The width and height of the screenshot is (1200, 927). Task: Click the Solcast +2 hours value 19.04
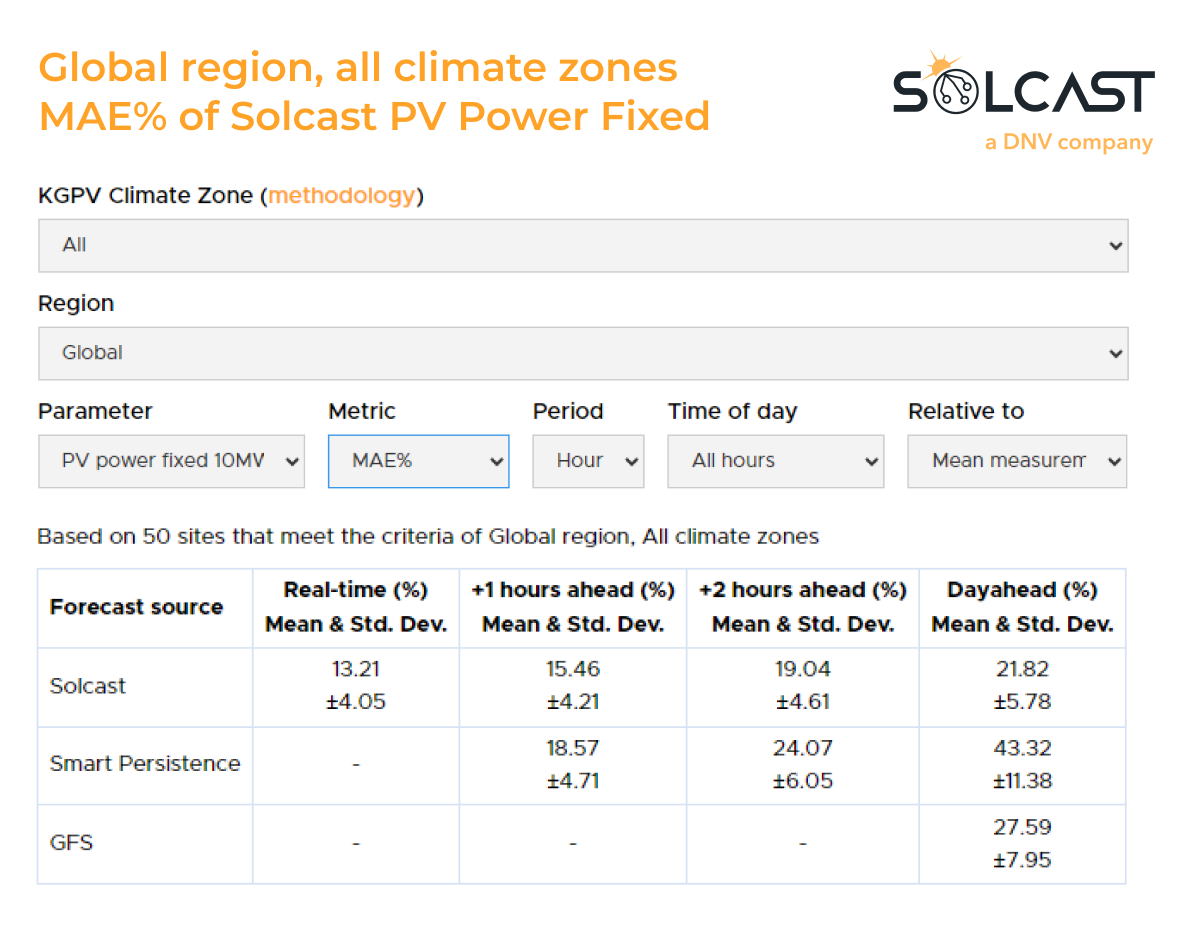click(803, 669)
